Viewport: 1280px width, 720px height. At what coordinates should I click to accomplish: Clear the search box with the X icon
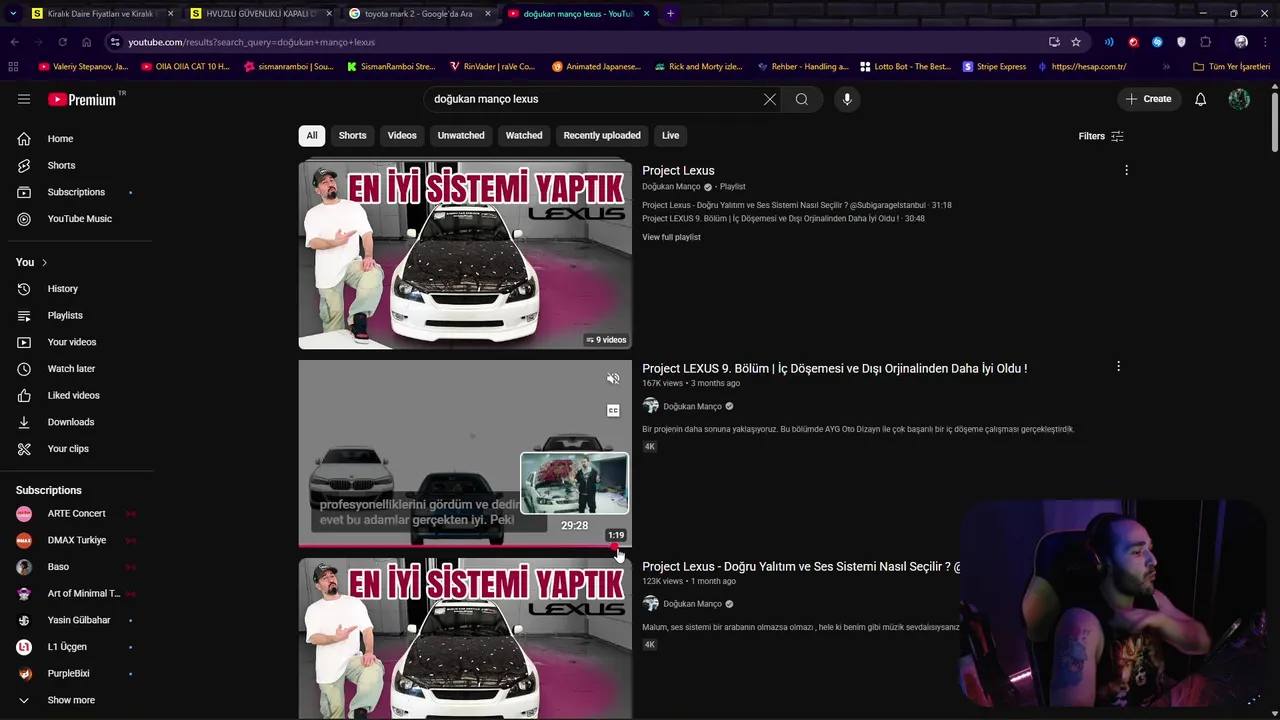pyautogui.click(x=769, y=99)
